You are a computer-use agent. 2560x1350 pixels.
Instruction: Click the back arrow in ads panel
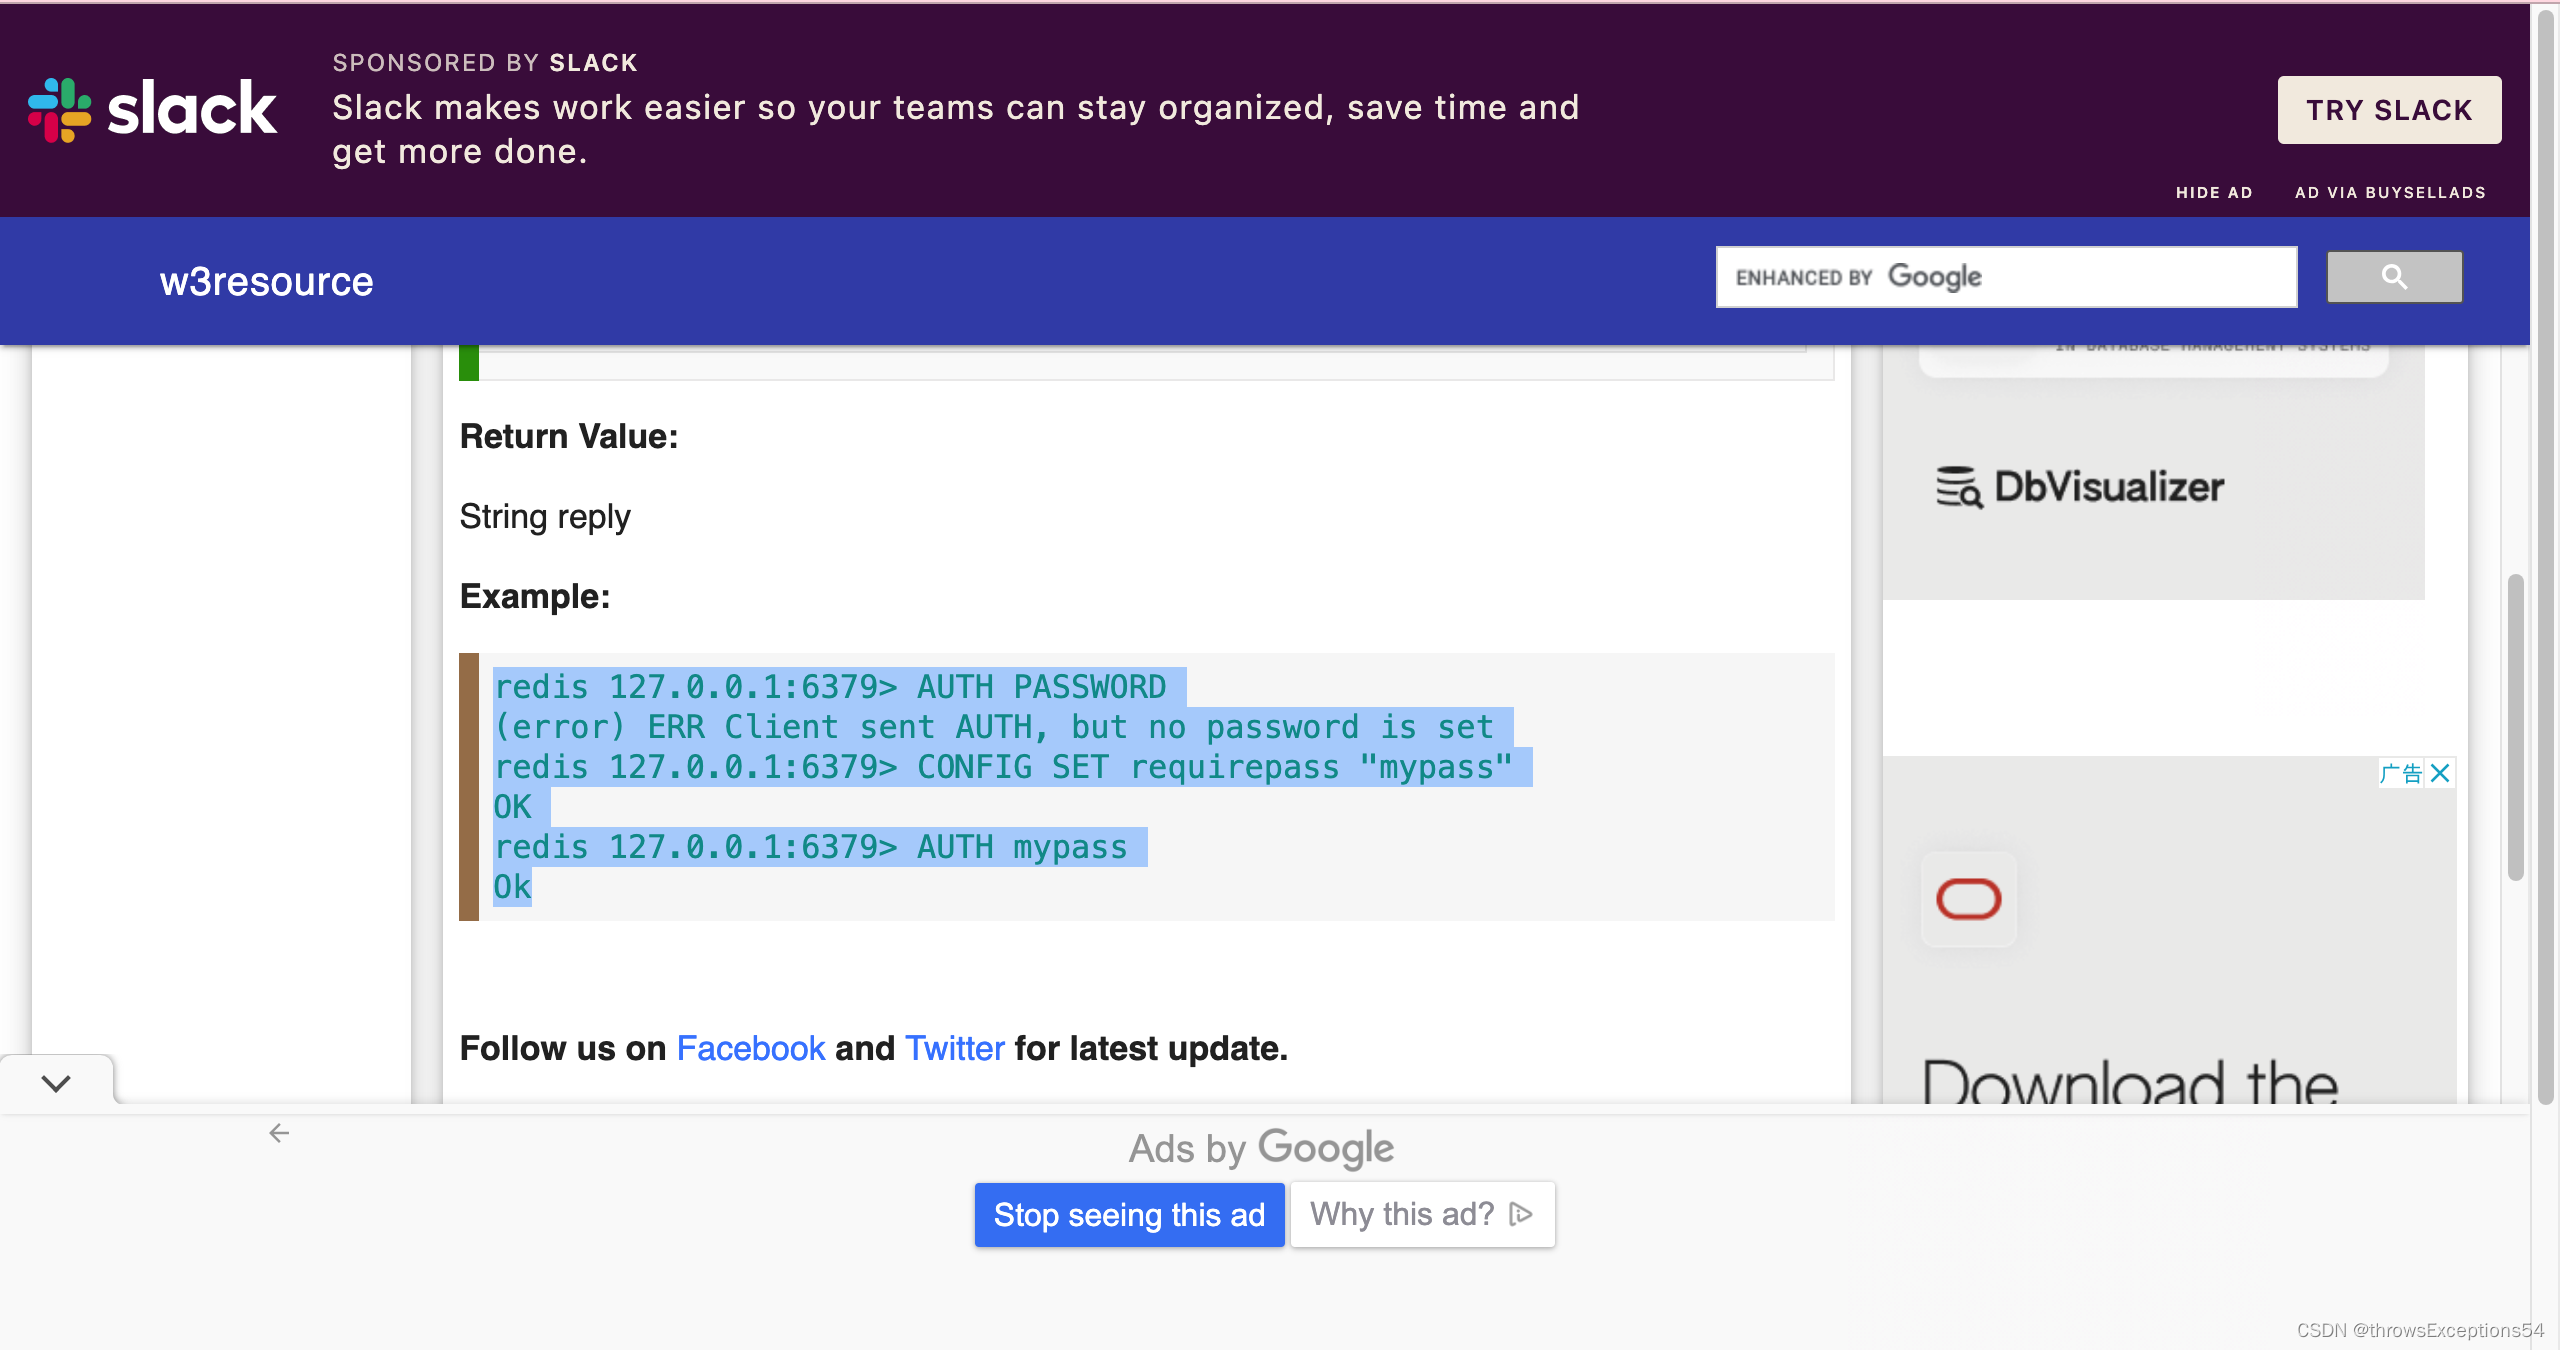[279, 1133]
